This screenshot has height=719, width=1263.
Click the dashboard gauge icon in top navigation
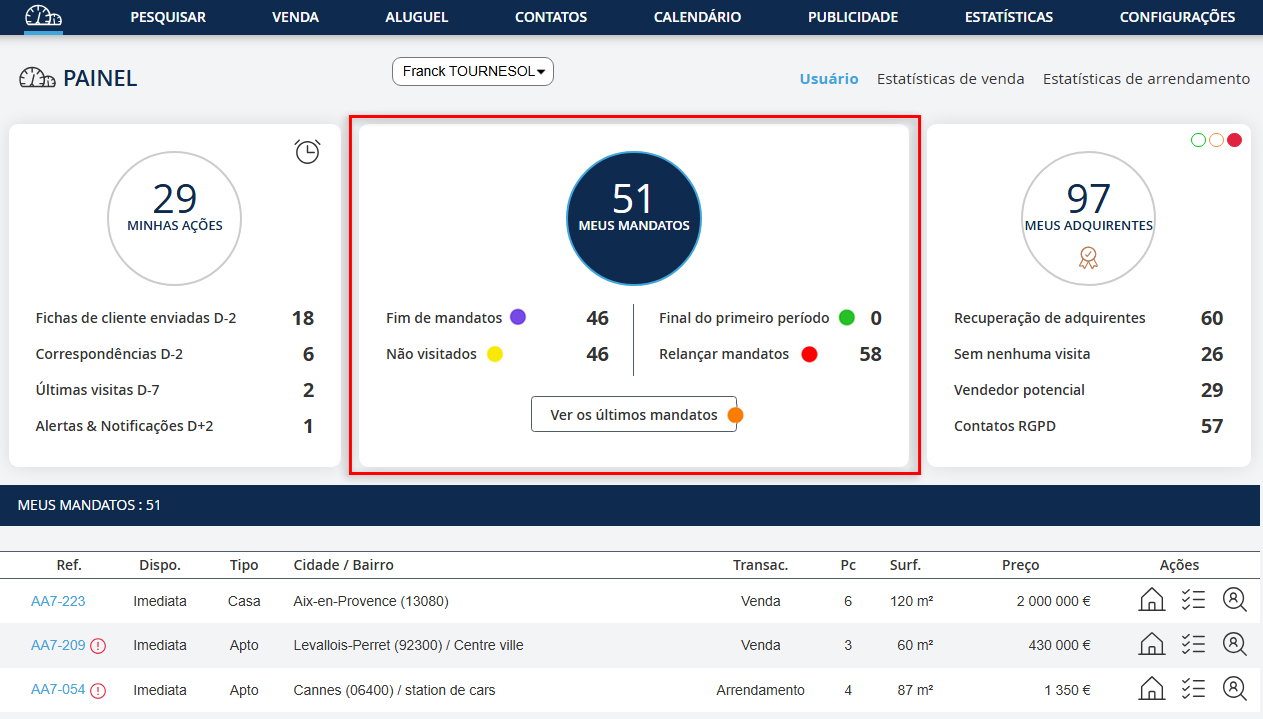click(43, 17)
